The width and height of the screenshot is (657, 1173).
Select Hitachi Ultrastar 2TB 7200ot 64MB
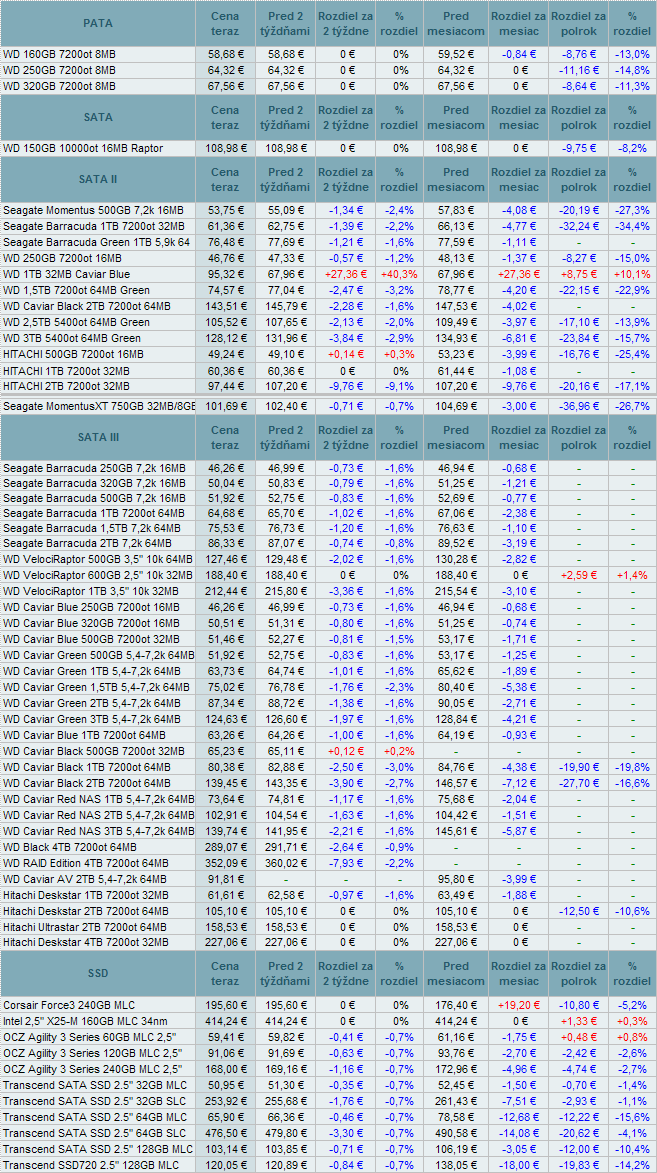[x=86, y=926]
